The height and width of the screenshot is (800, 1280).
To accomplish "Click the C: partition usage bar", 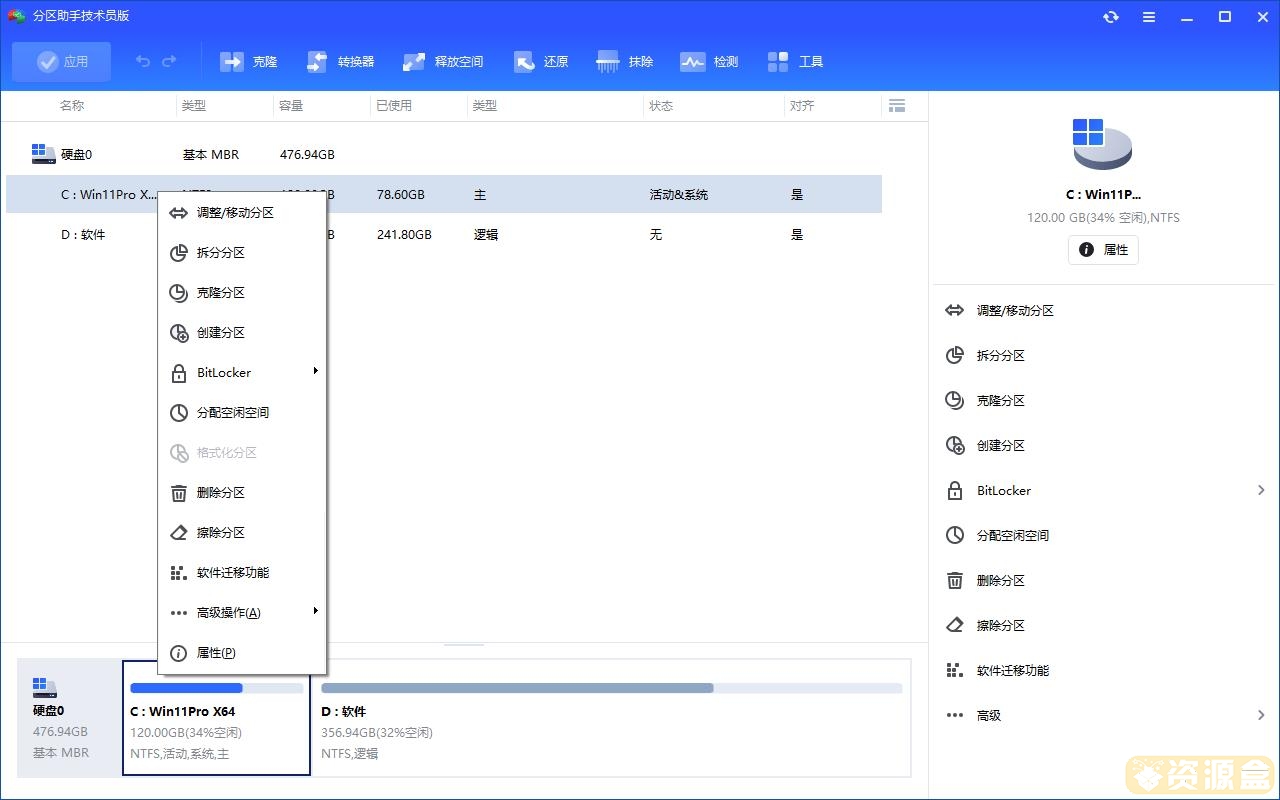I will click(217, 688).
